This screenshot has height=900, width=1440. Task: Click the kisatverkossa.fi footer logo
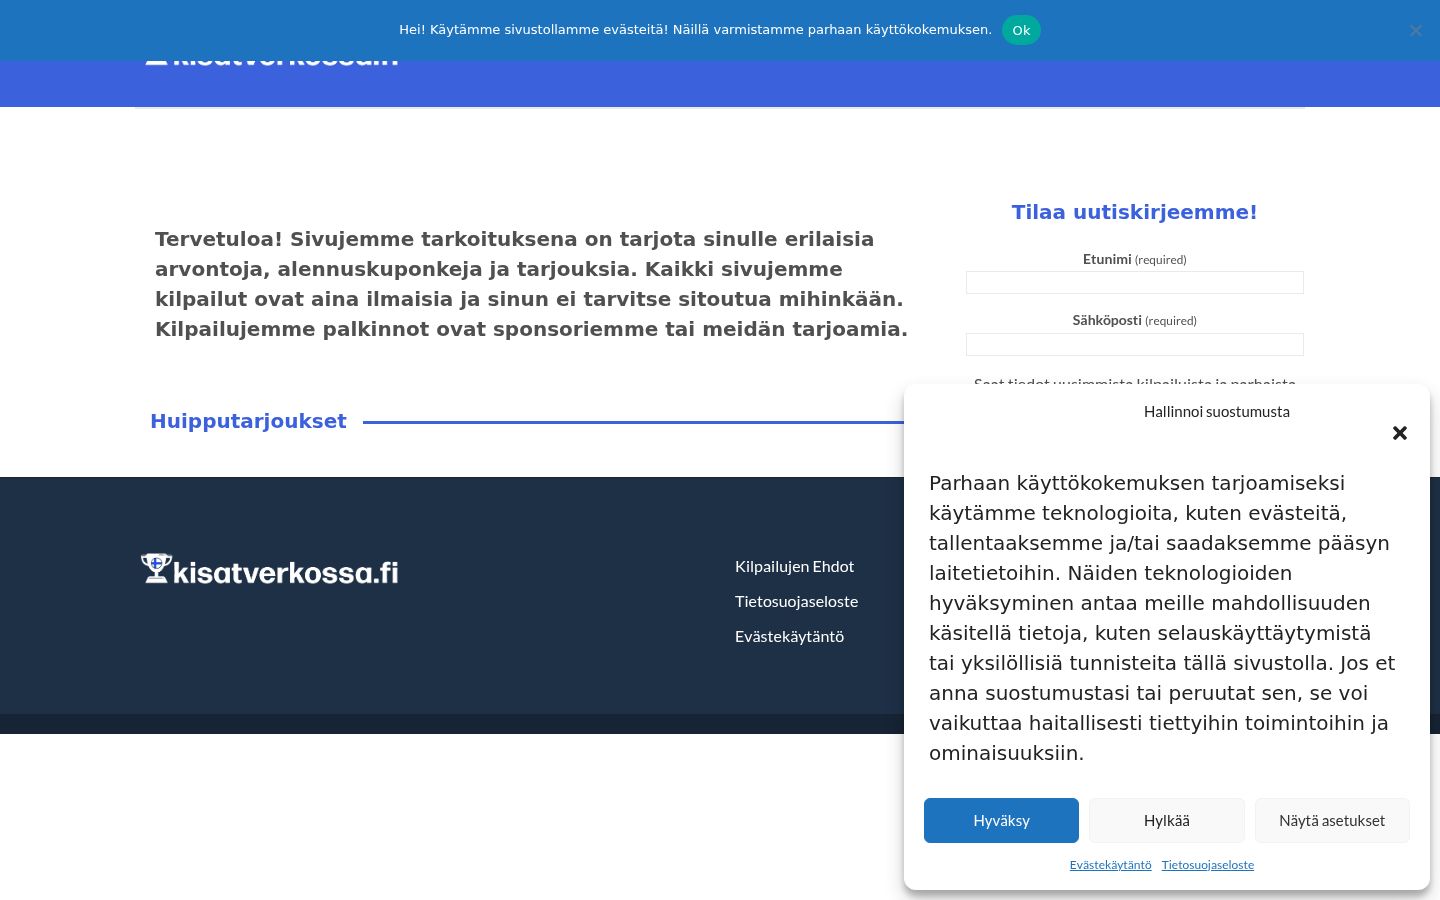point(270,570)
